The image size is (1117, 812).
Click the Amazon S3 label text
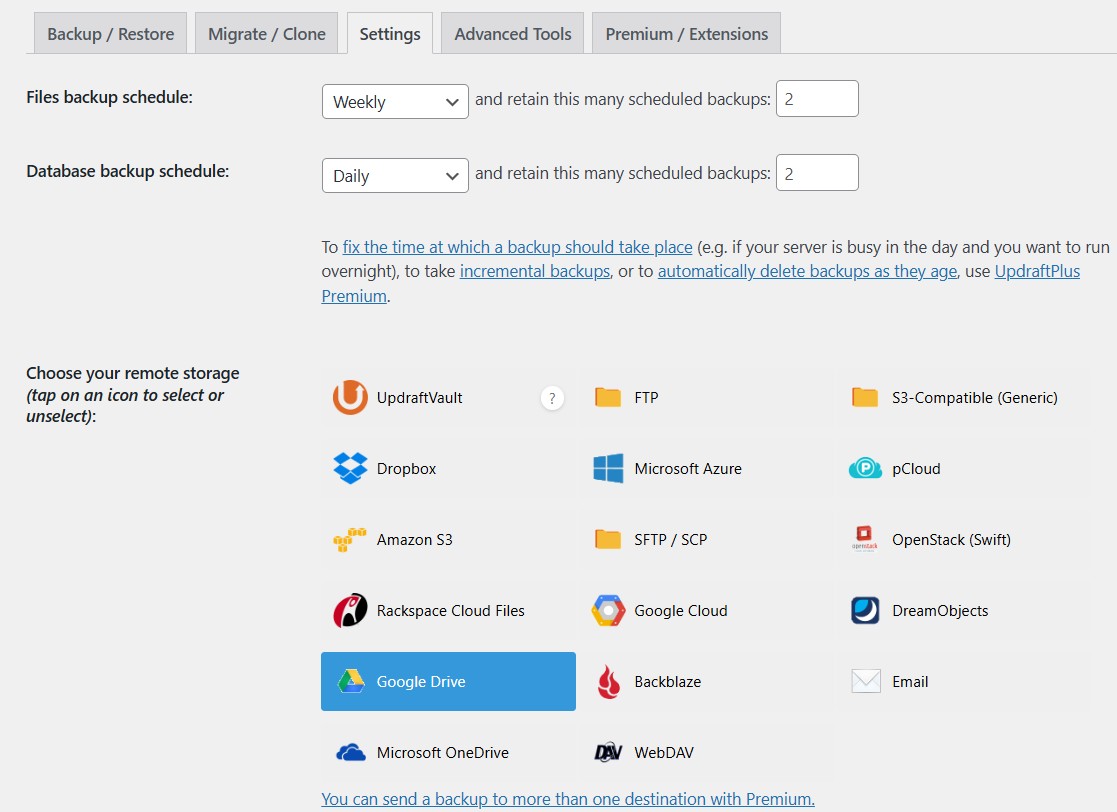click(x=415, y=539)
